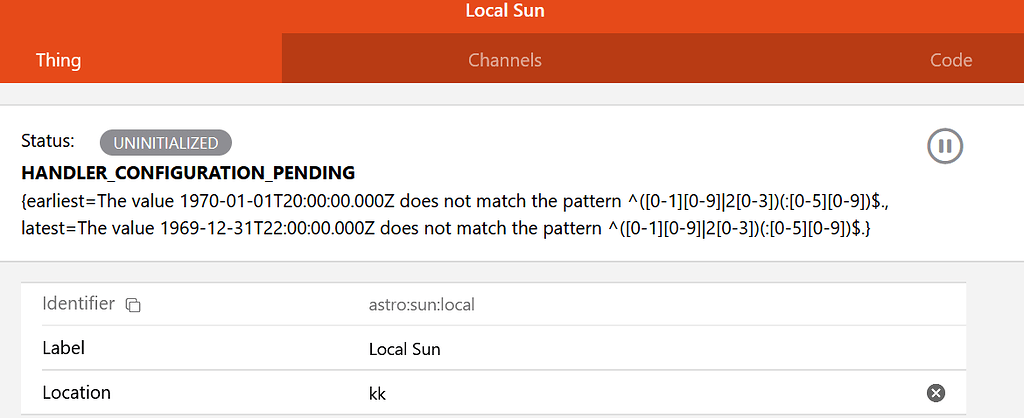Click the Location row caption
The width and height of the screenshot is (1024, 418).
pyautogui.click(x=76, y=393)
